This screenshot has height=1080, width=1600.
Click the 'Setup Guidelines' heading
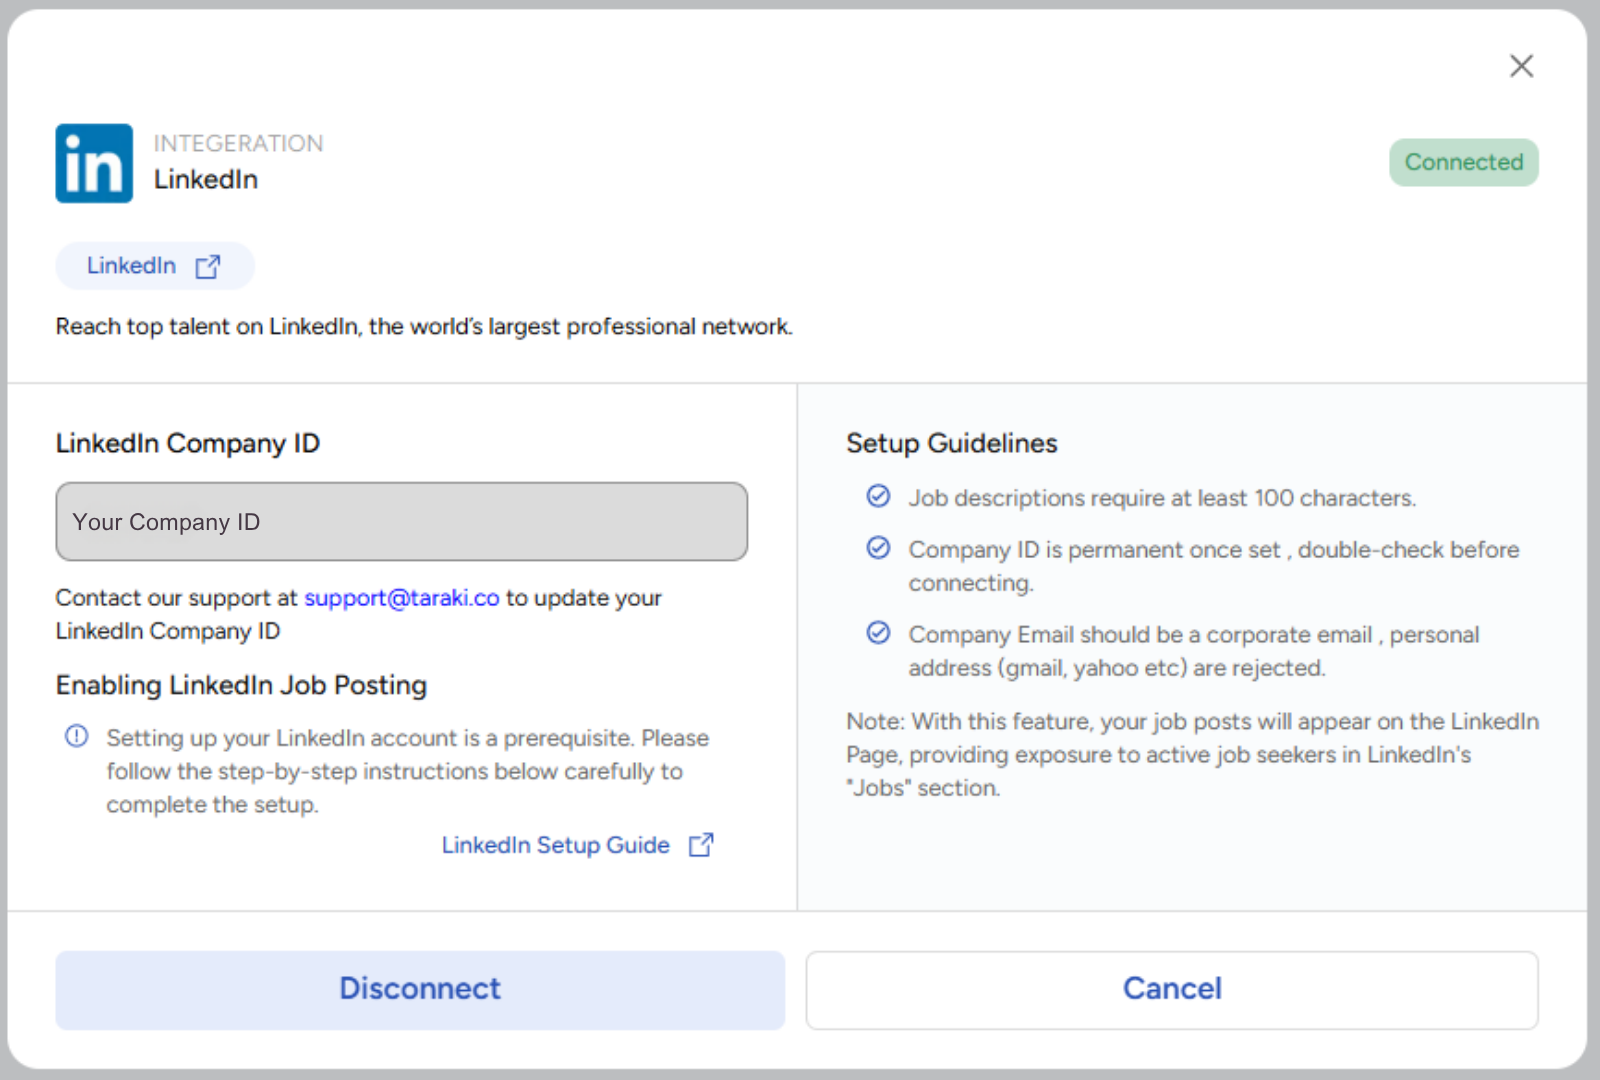pyautogui.click(x=952, y=443)
